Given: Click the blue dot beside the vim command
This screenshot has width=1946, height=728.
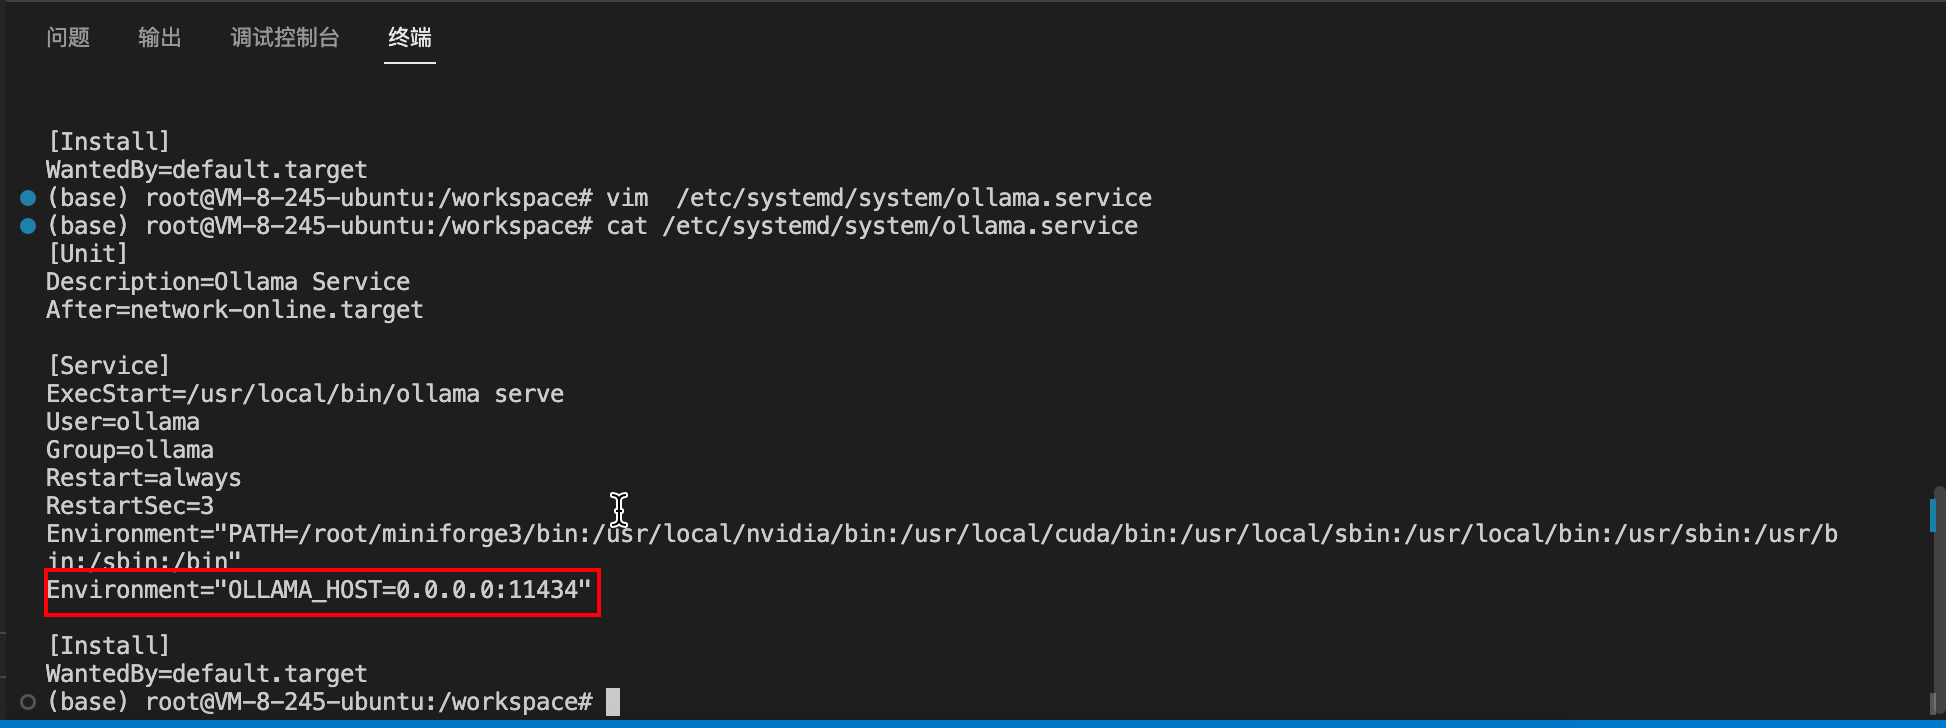Looking at the screenshot, I should (28, 198).
